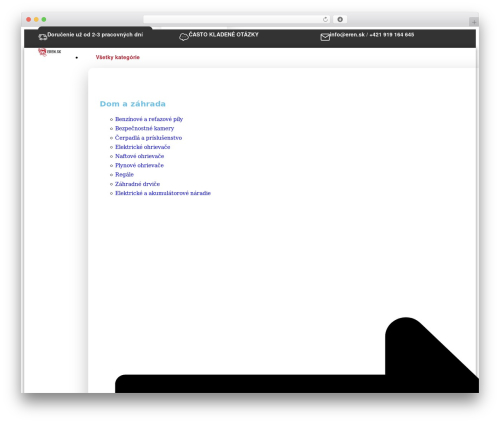The image size is (500, 423).
Task: Open Bezpečnostné kamery category
Action: (145, 128)
